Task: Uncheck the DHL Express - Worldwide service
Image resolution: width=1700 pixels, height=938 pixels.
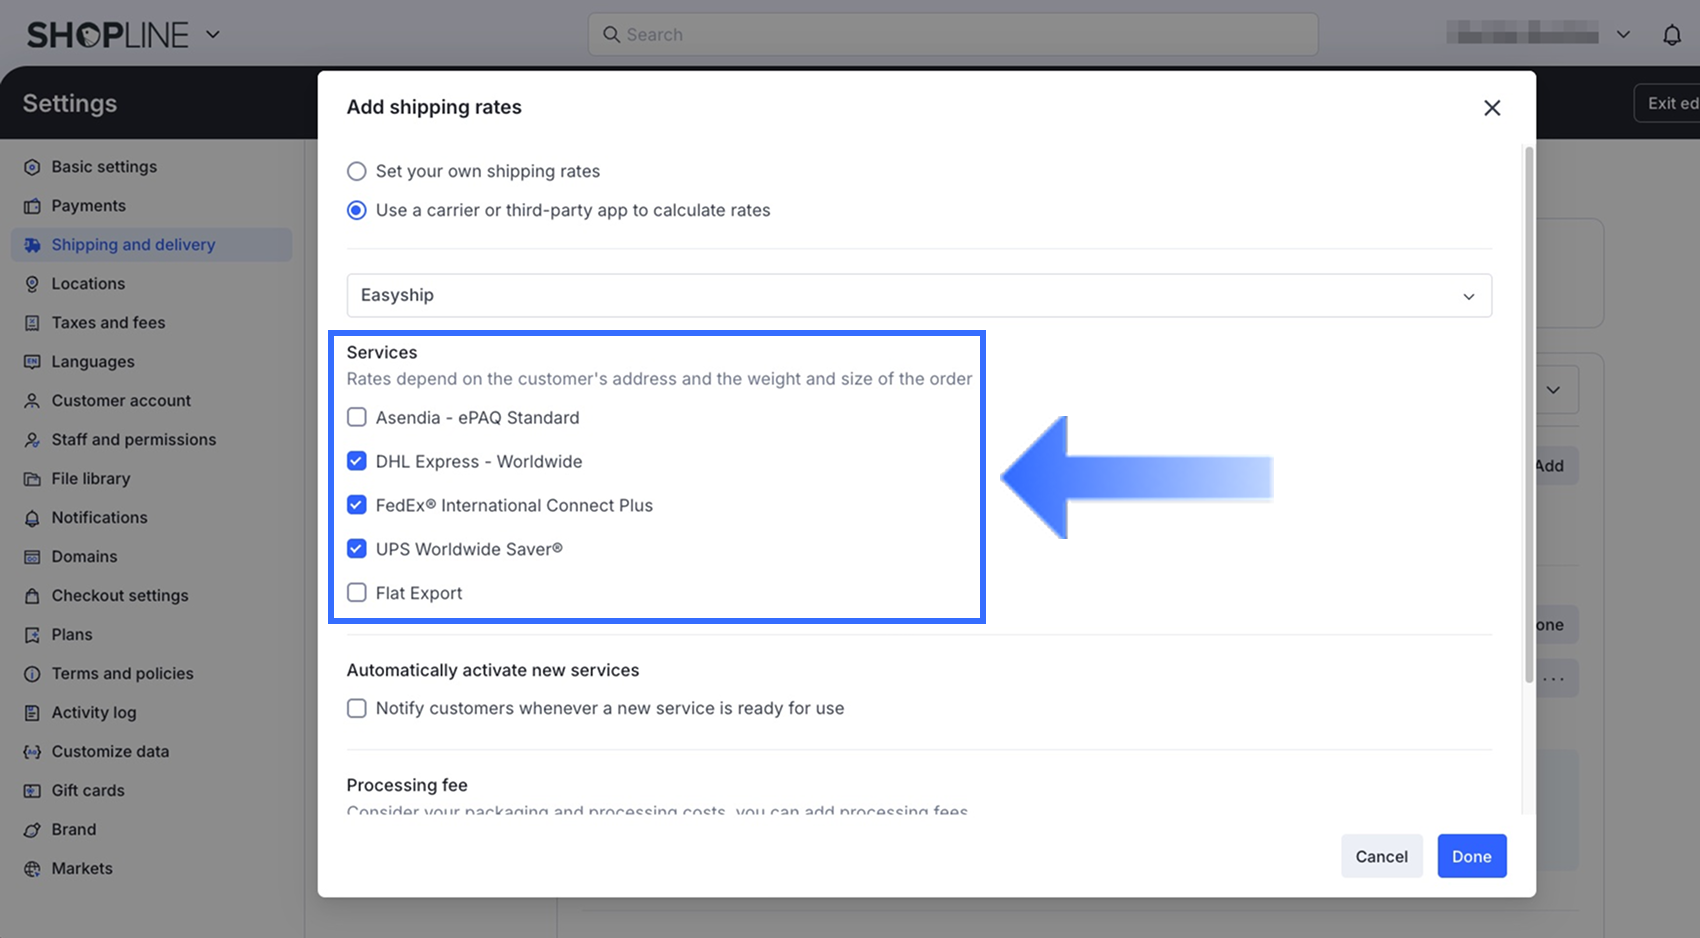Action: [357, 461]
